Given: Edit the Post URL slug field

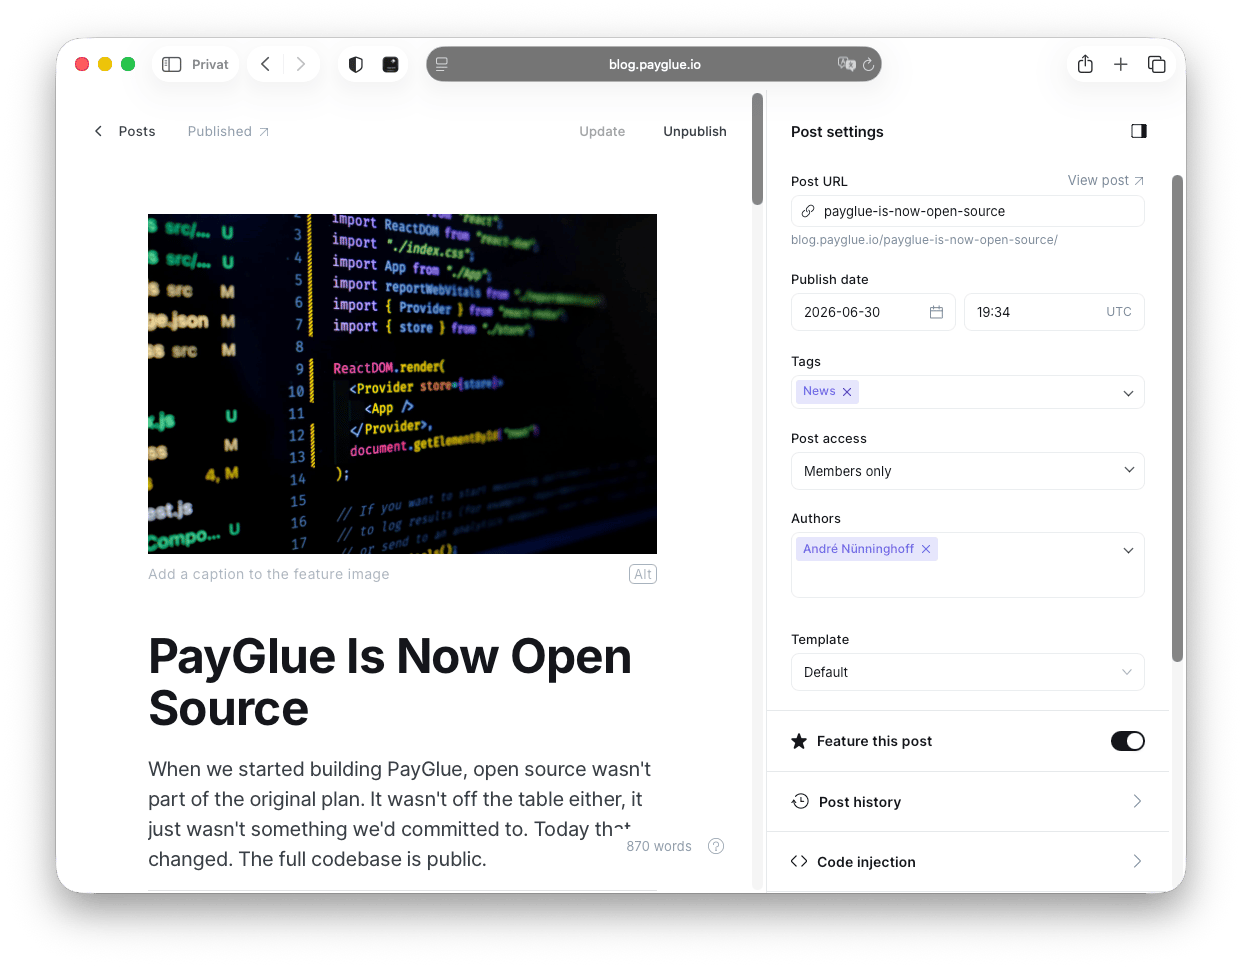Looking at the screenshot, I should pyautogui.click(x=967, y=211).
